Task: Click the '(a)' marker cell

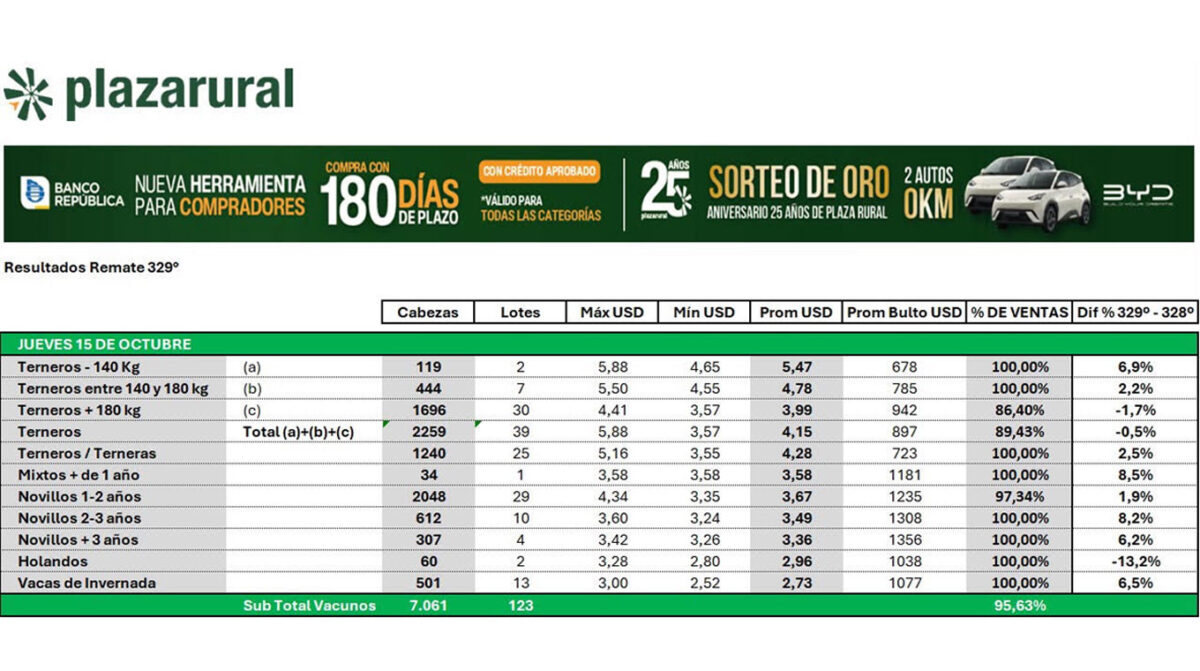Action: (x=252, y=367)
